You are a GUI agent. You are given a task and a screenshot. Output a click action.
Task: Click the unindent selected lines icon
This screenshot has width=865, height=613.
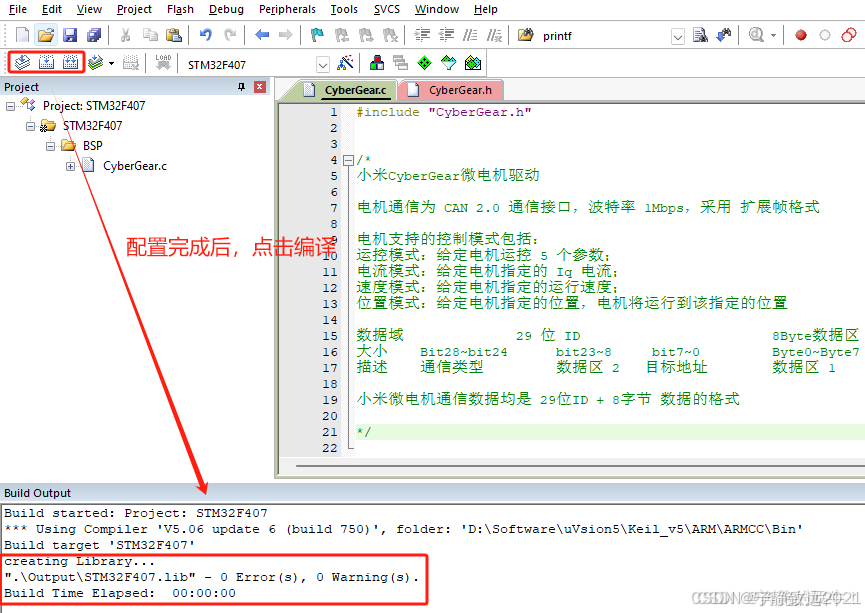click(x=446, y=35)
